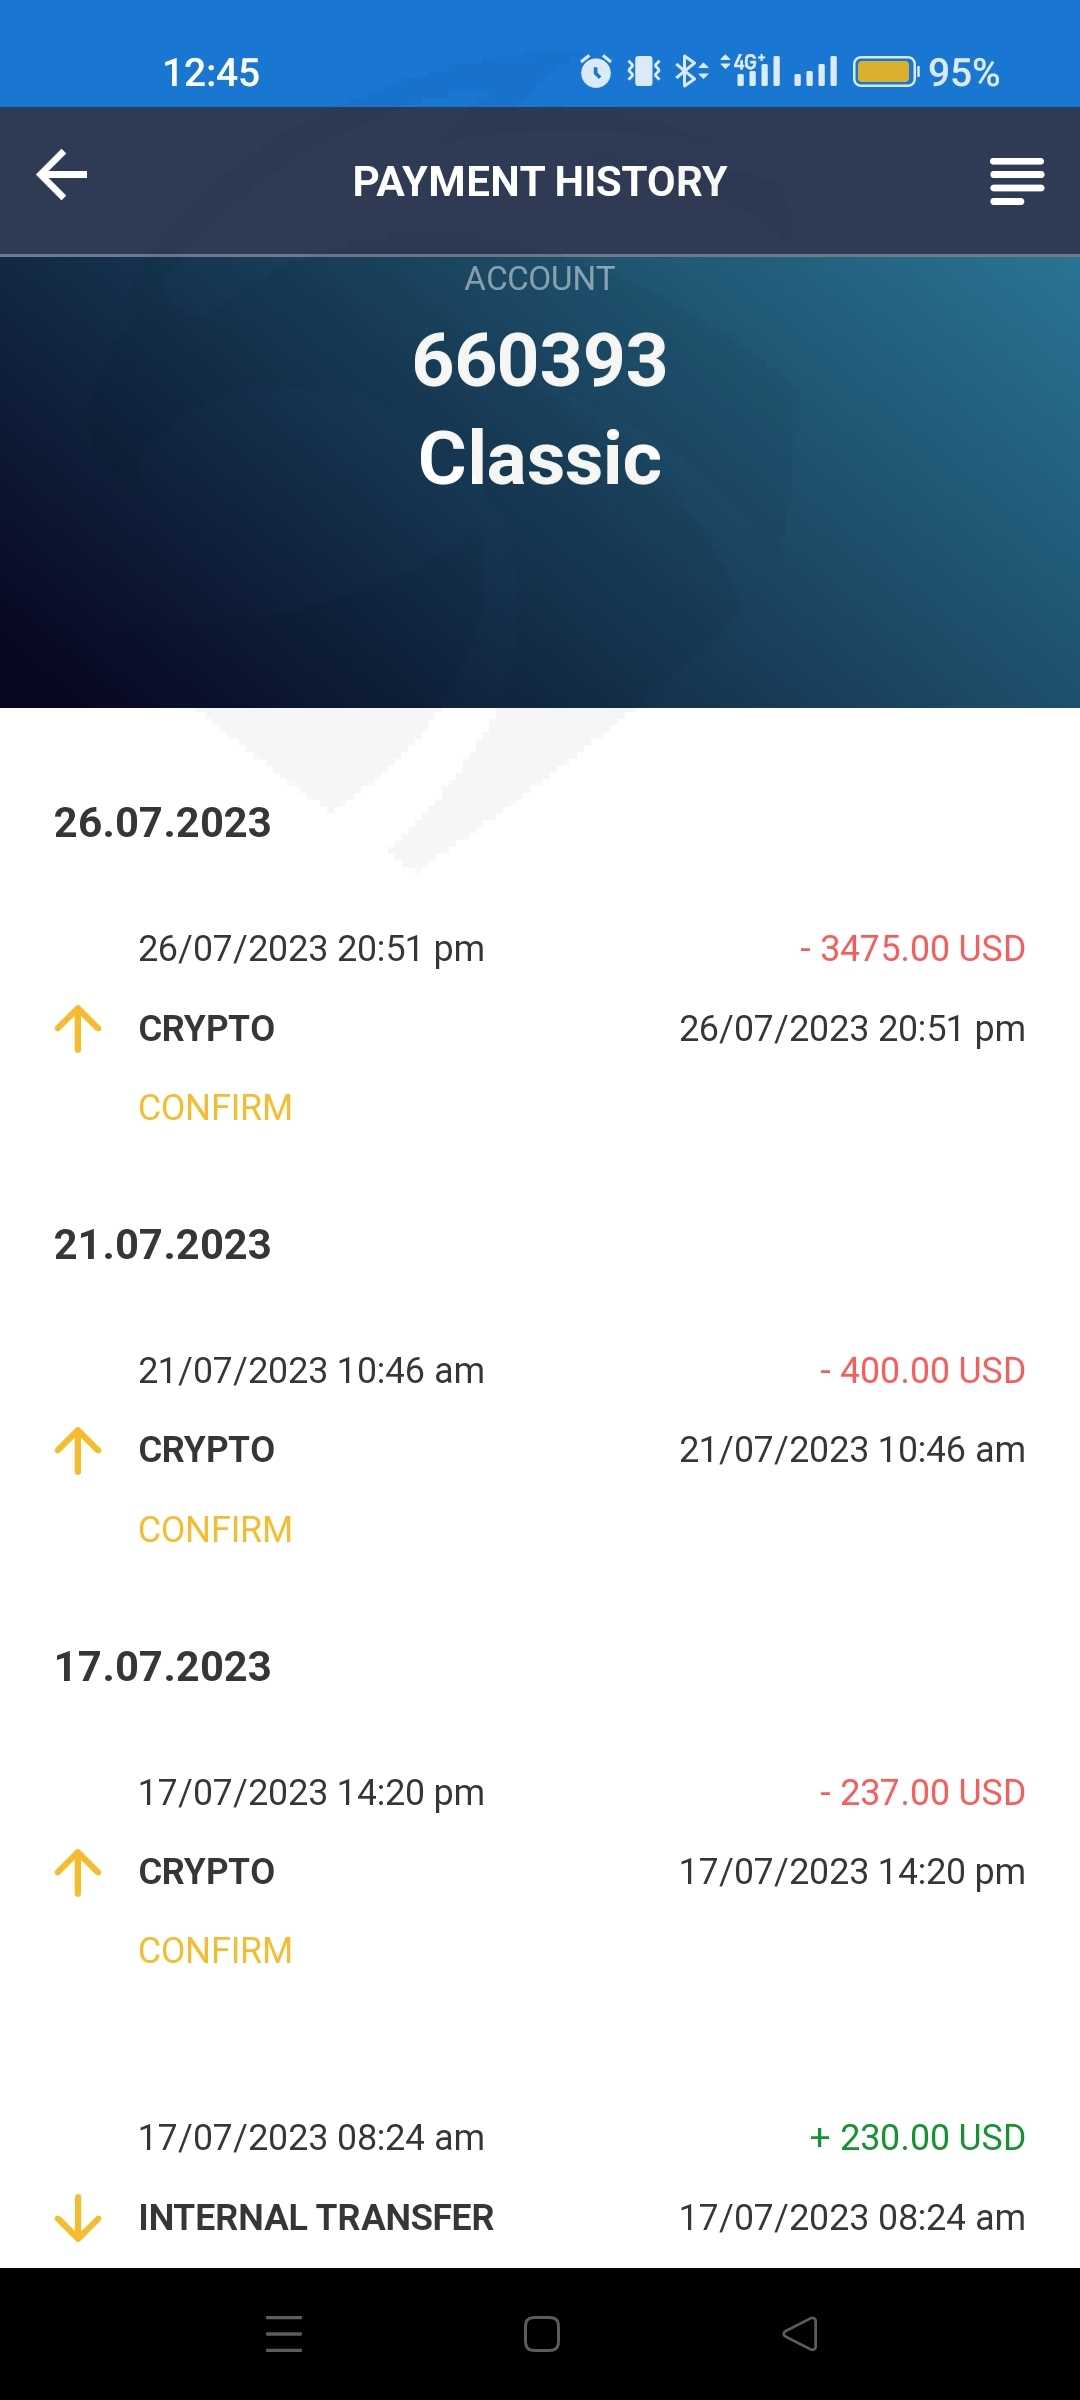
Task: Open the hamburger menu icon
Action: point(1016,181)
